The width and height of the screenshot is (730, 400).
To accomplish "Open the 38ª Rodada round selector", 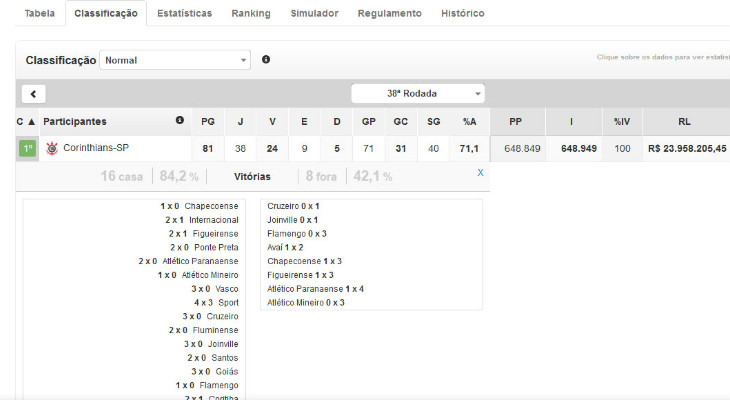I will (418, 94).
